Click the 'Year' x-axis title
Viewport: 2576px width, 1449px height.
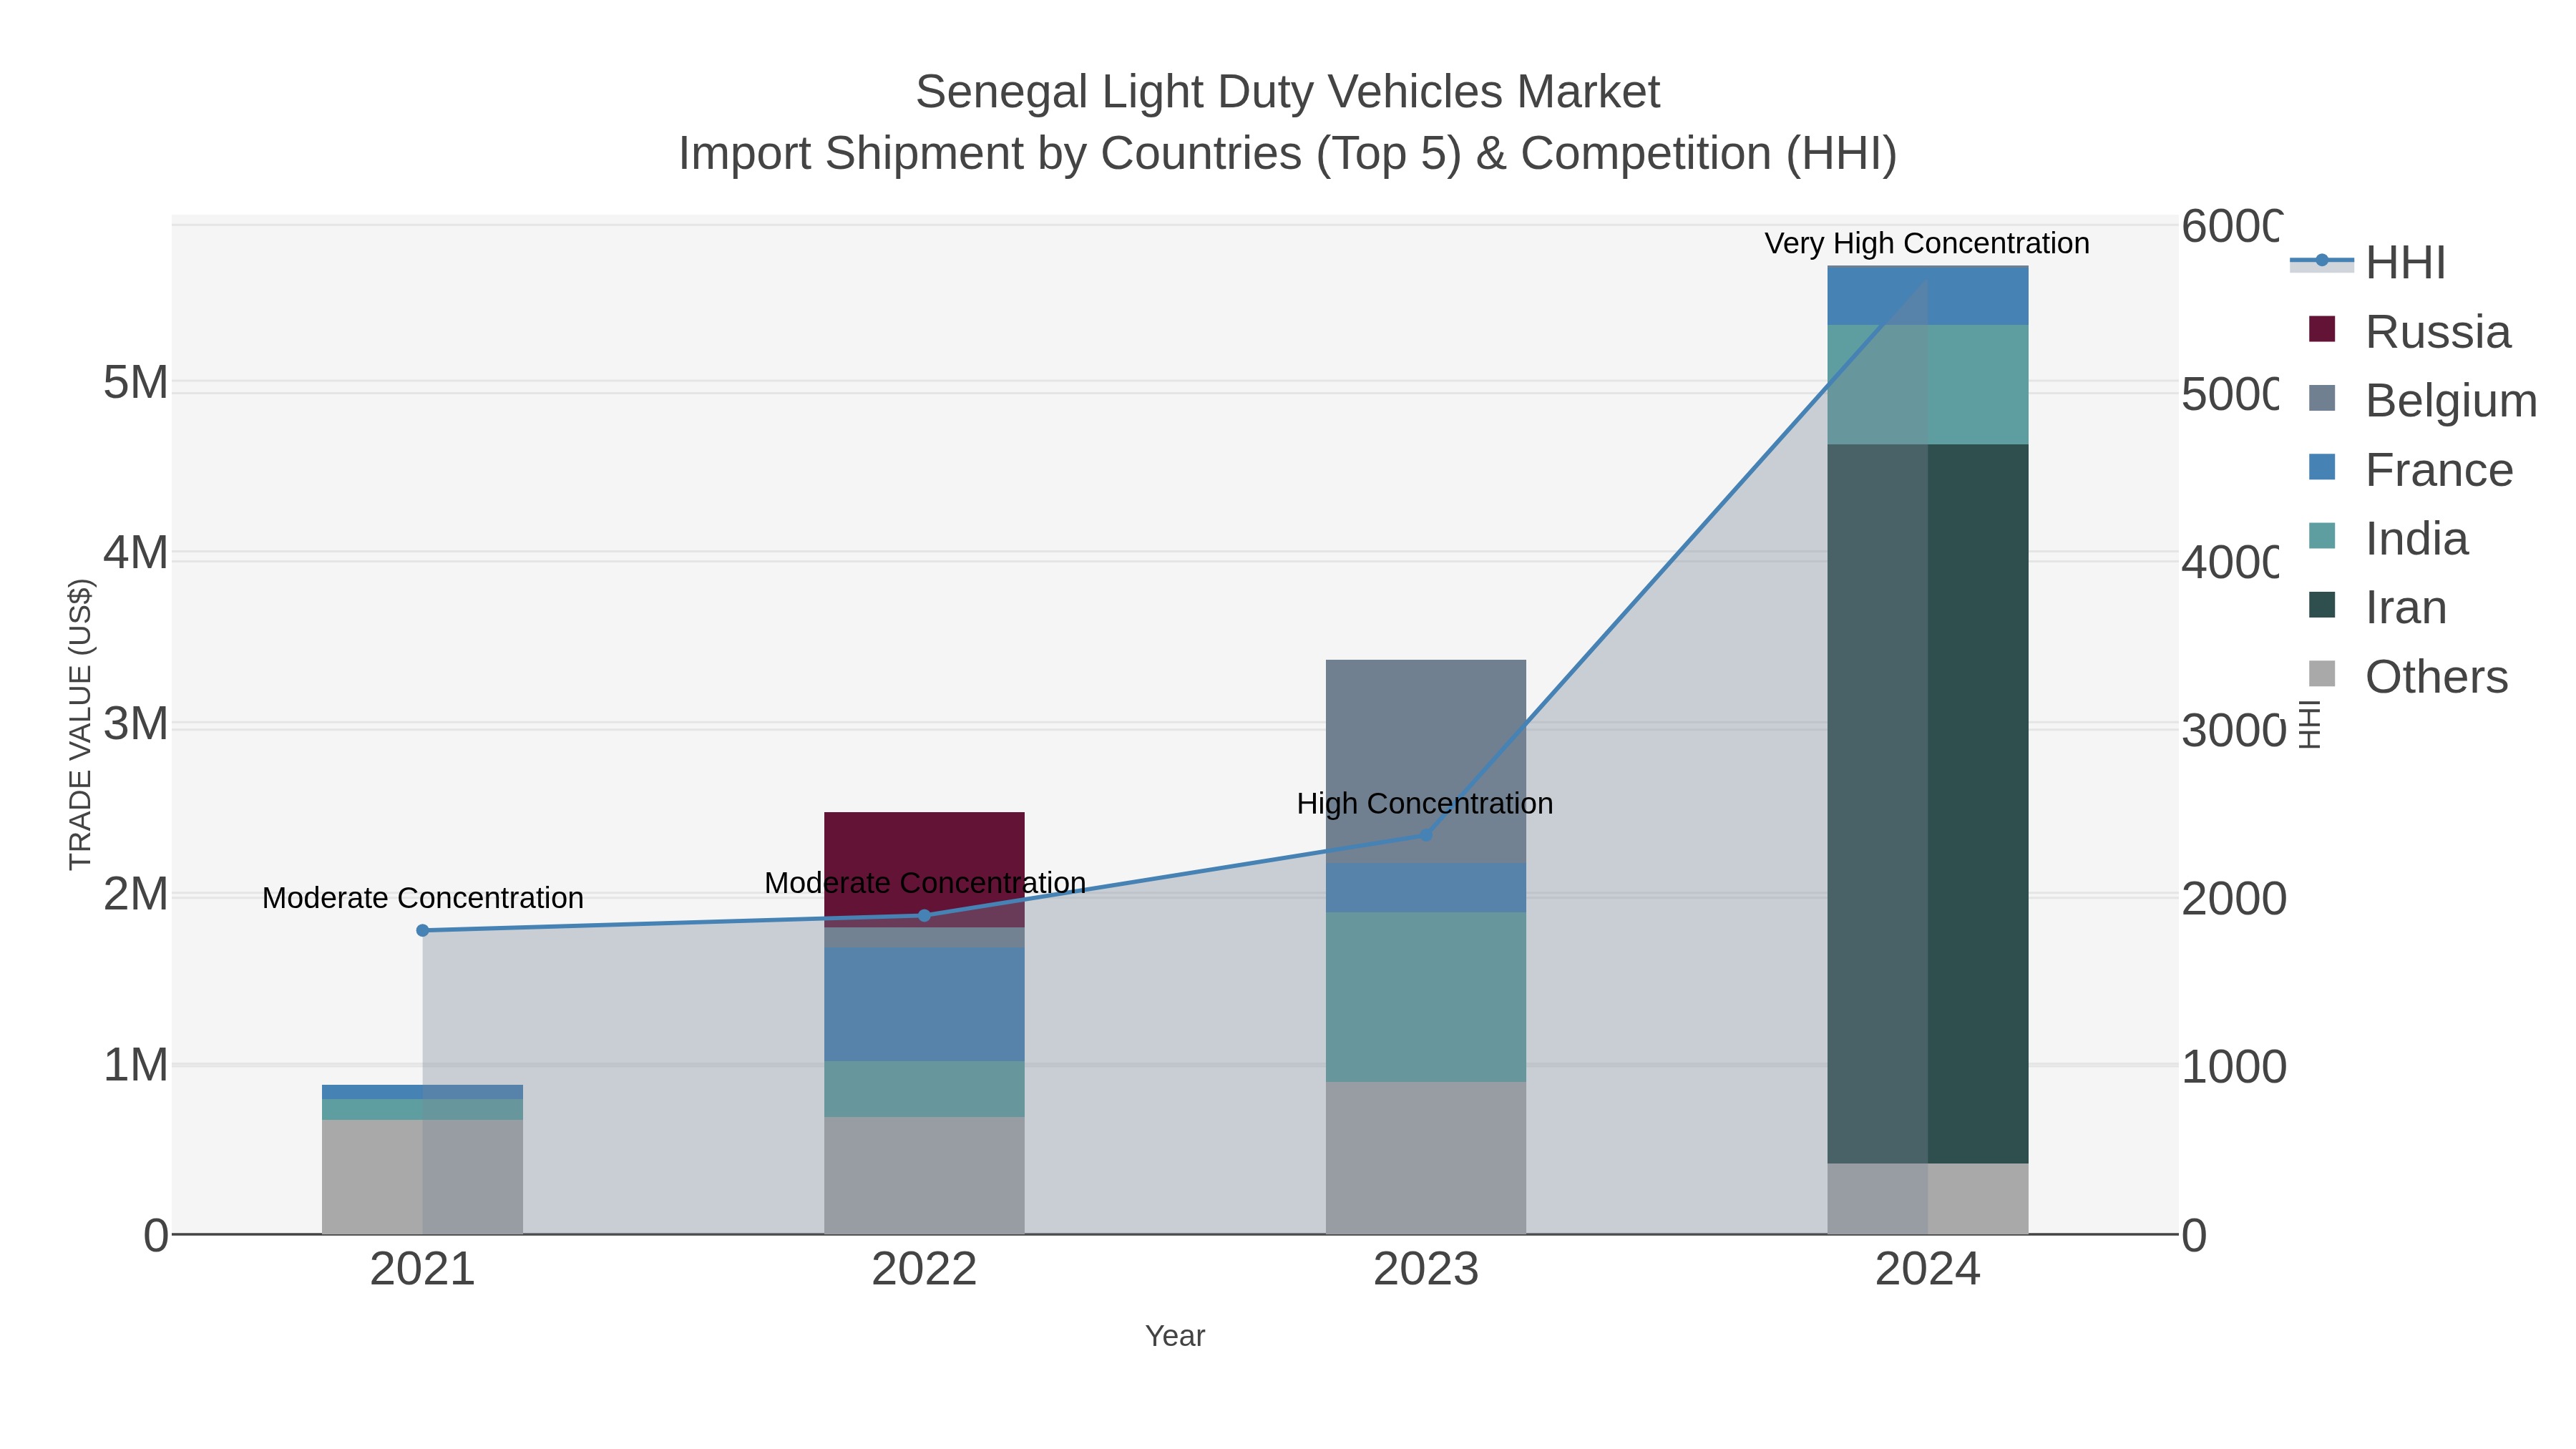pos(1175,1336)
